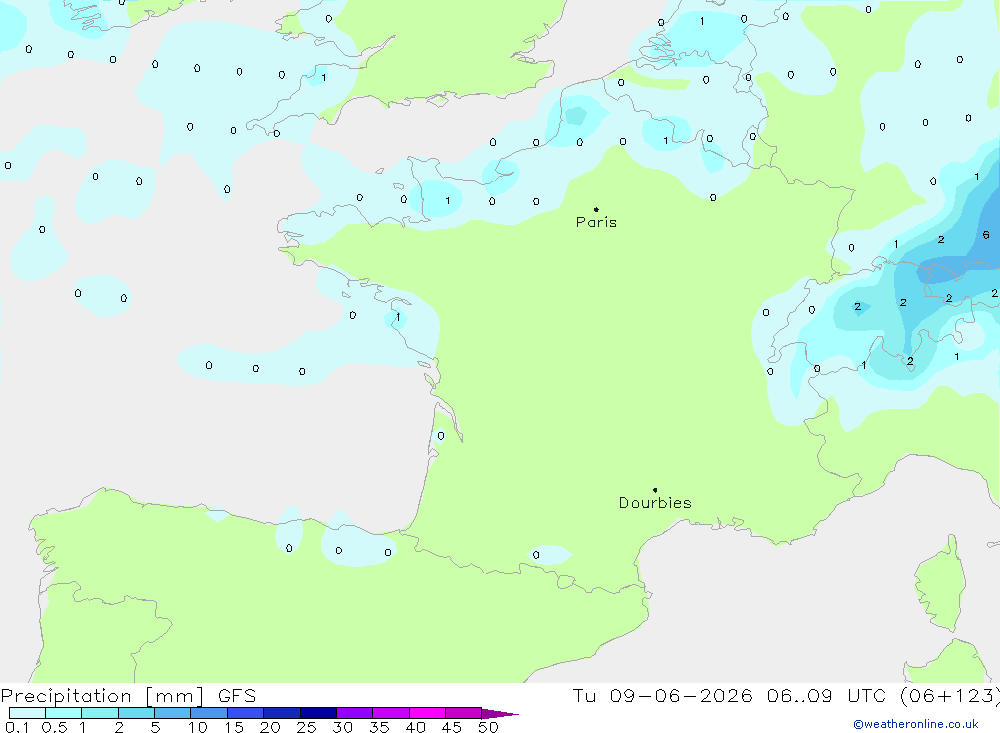Select the 45 mm magenta legend box
The image size is (1000, 733).
tap(463, 713)
